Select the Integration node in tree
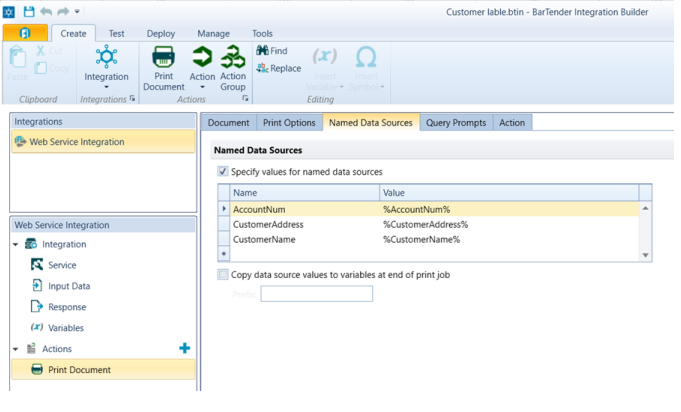Screen dimensions: 681x412 coord(64,244)
